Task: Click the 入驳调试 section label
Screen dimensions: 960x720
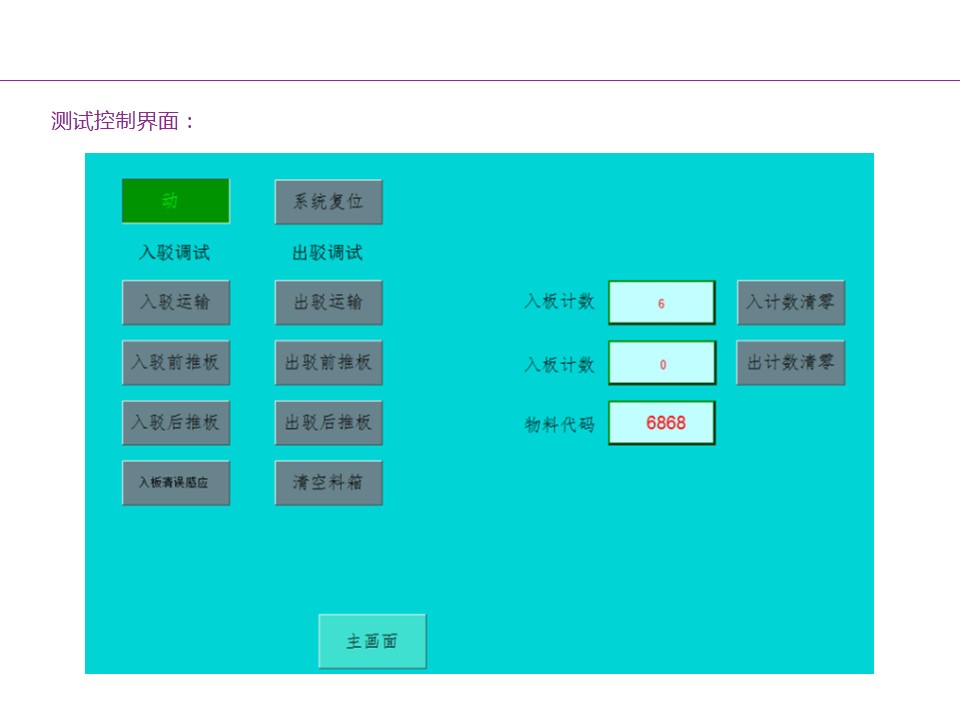Action: pos(175,253)
